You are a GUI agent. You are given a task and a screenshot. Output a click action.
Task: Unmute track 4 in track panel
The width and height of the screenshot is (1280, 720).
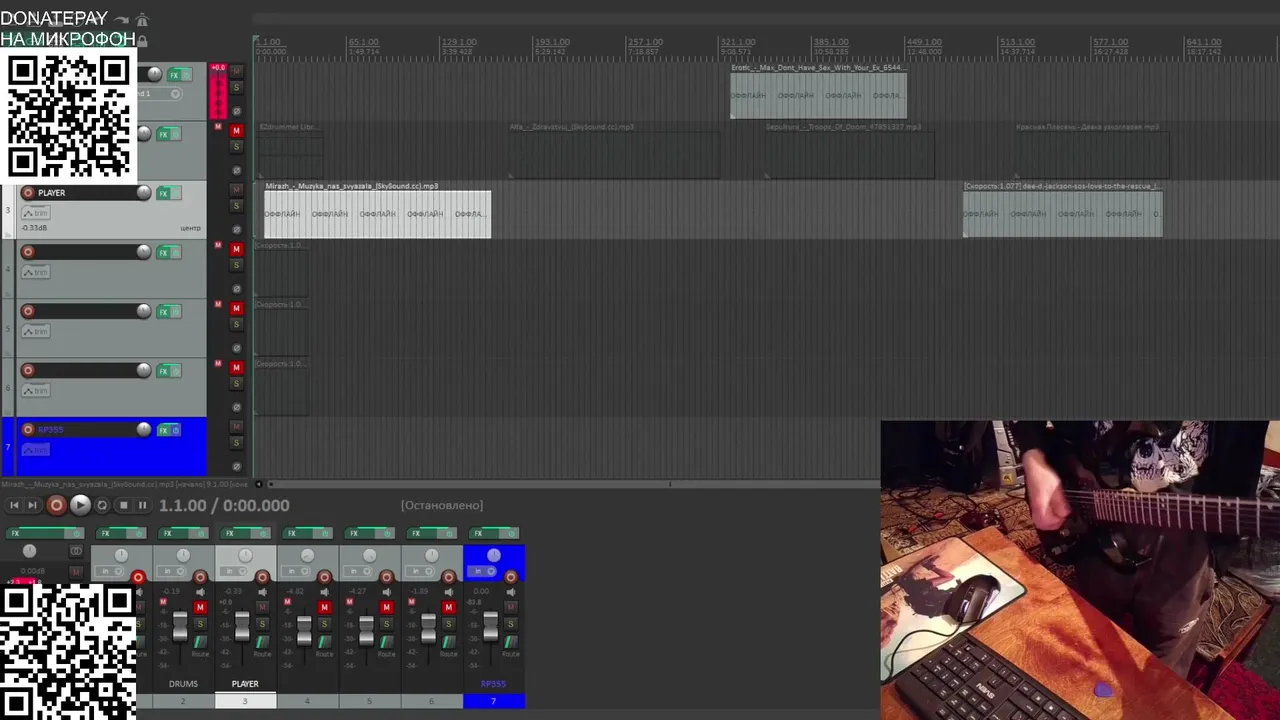236,249
